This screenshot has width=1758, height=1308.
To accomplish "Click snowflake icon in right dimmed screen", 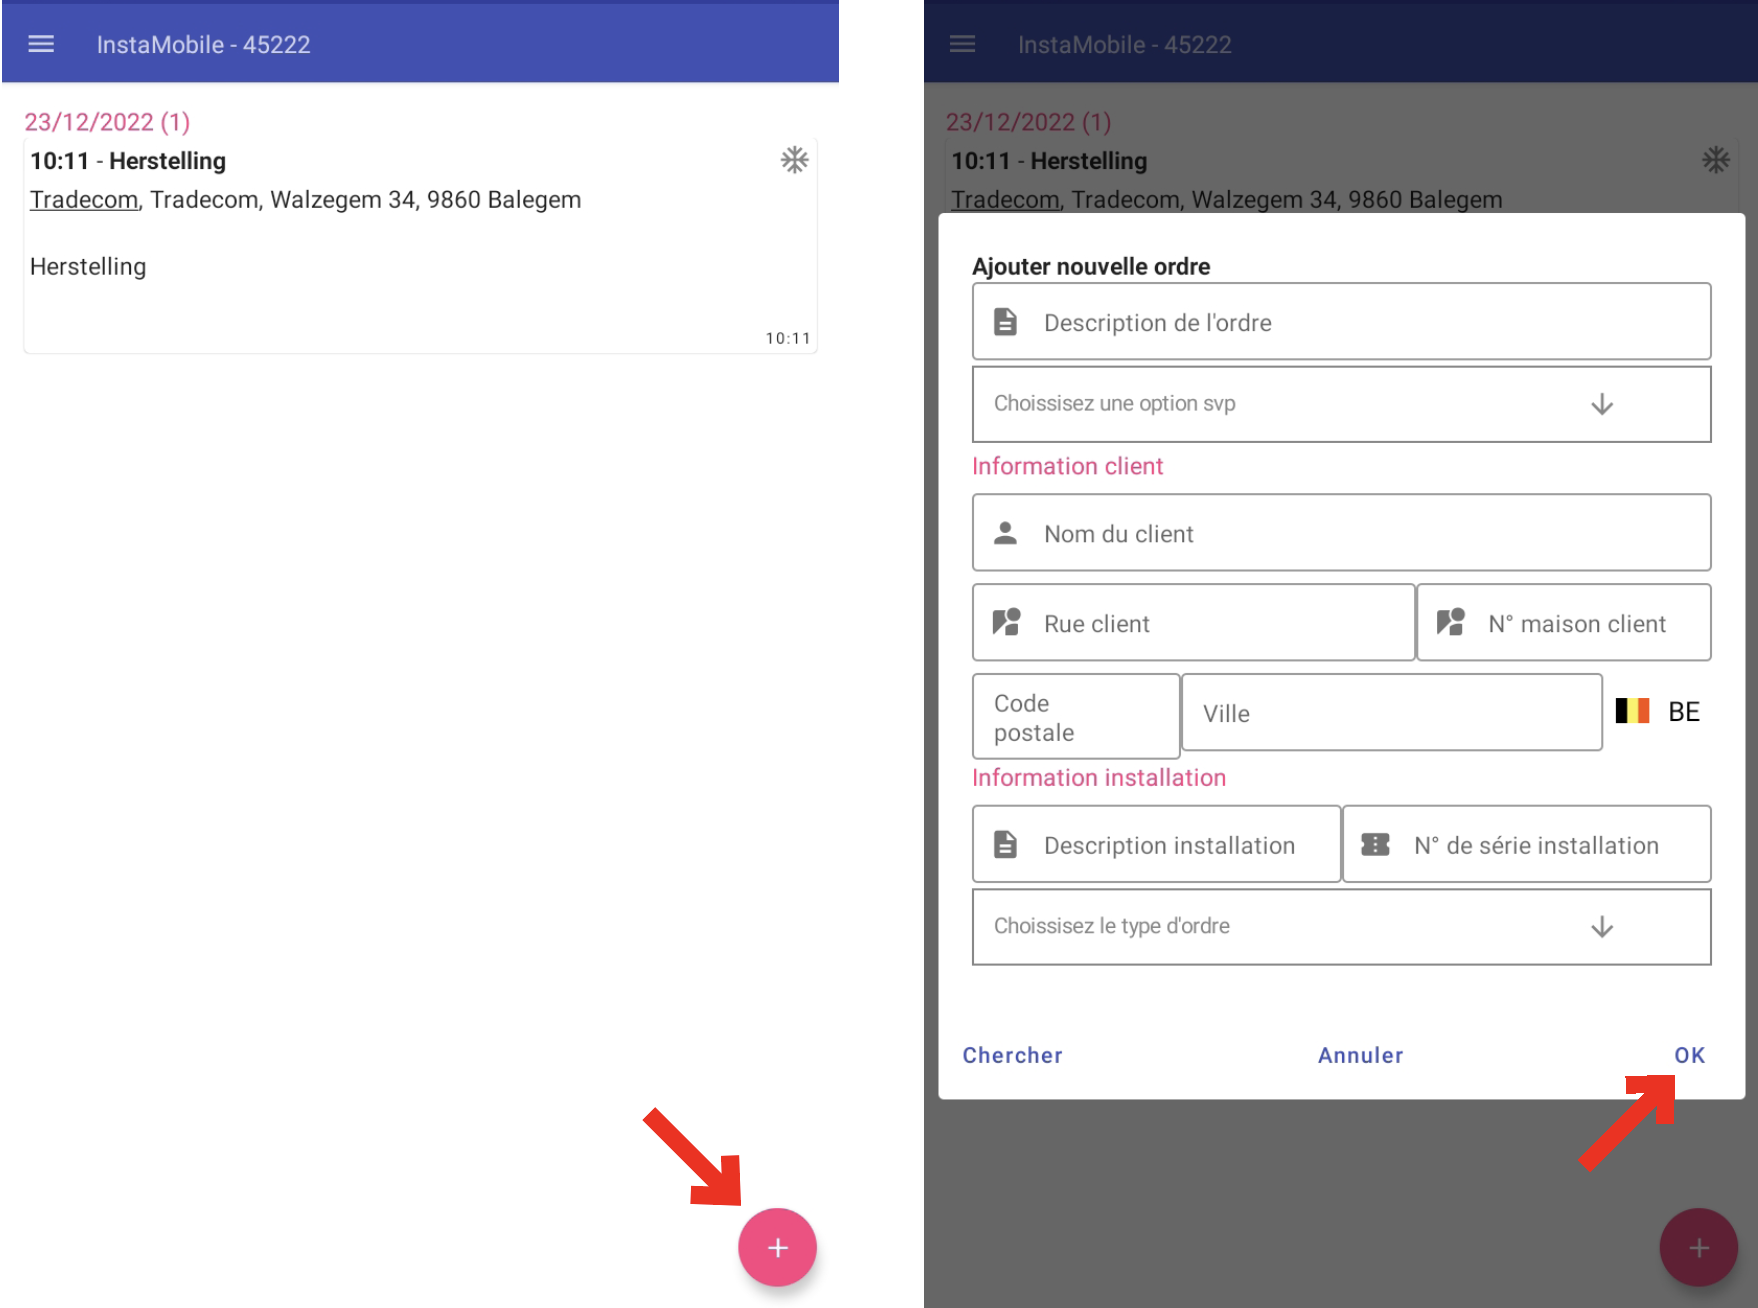I will point(1716,160).
